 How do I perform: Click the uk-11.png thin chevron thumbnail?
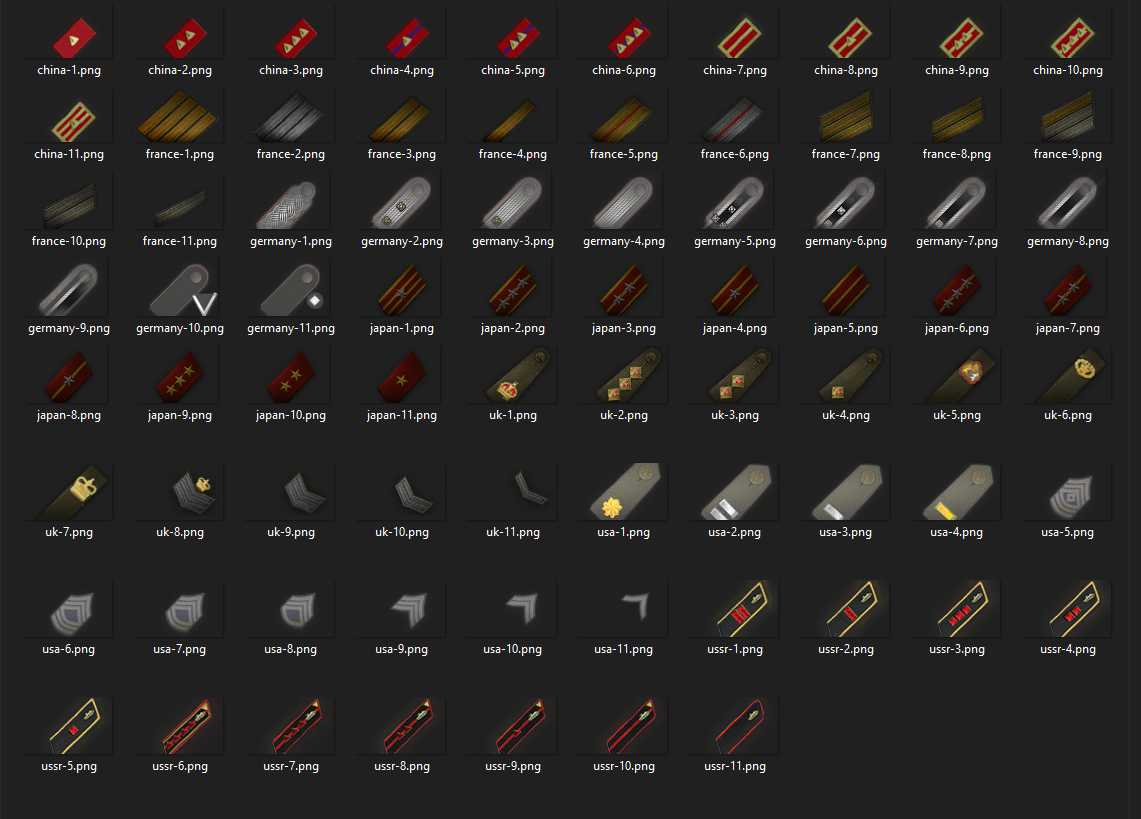click(x=530, y=488)
